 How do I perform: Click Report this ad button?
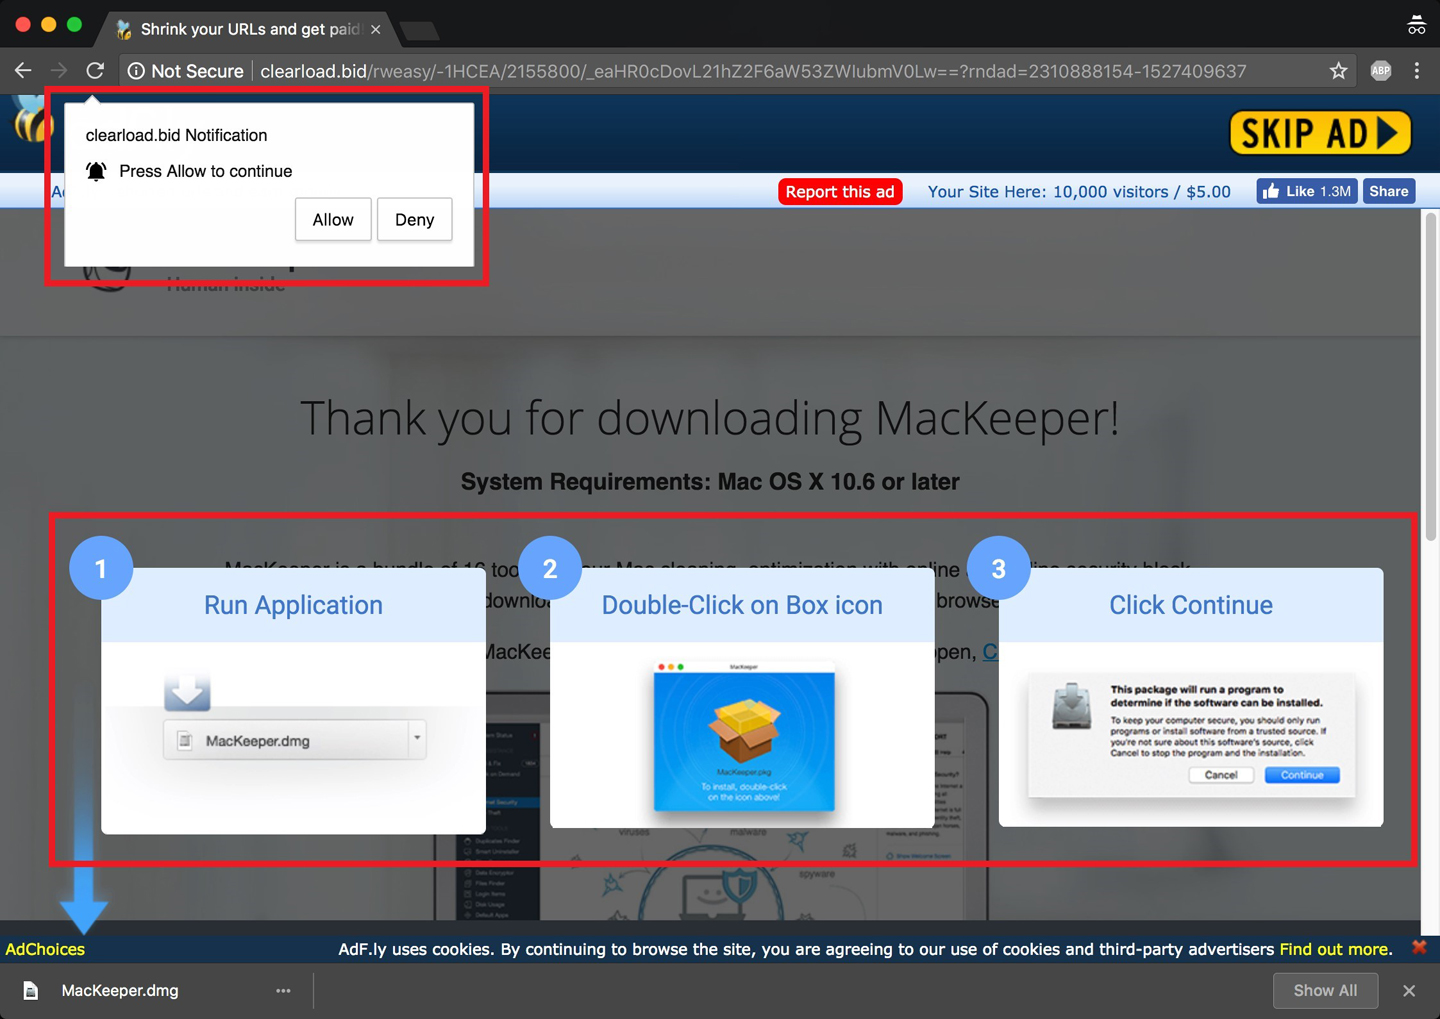pyautogui.click(x=840, y=192)
